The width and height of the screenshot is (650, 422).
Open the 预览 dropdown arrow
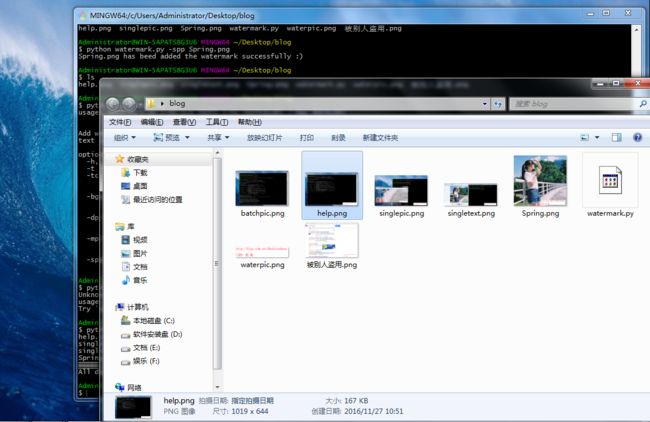click(187, 138)
